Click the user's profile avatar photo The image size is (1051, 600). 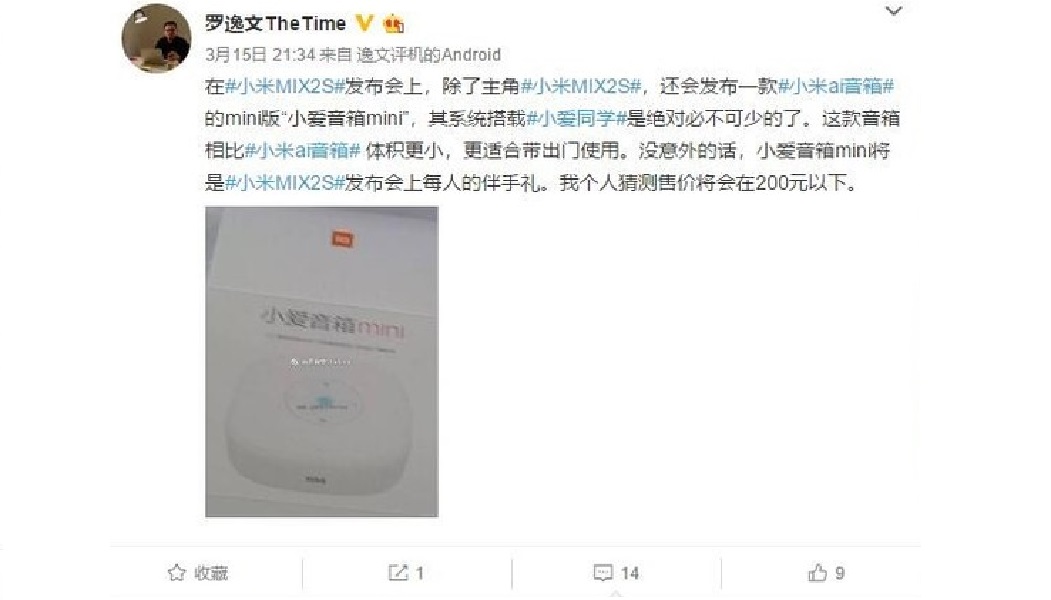click(156, 38)
